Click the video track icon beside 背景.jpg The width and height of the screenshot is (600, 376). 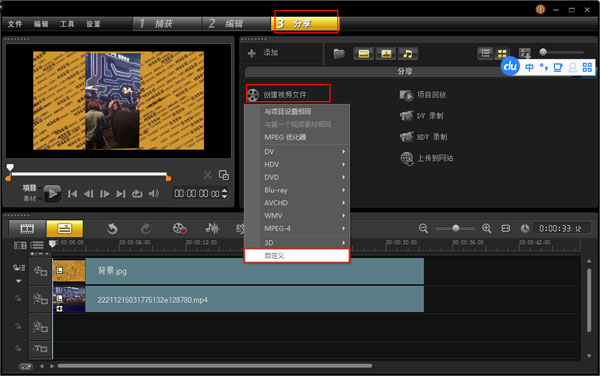tap(40, 271)
